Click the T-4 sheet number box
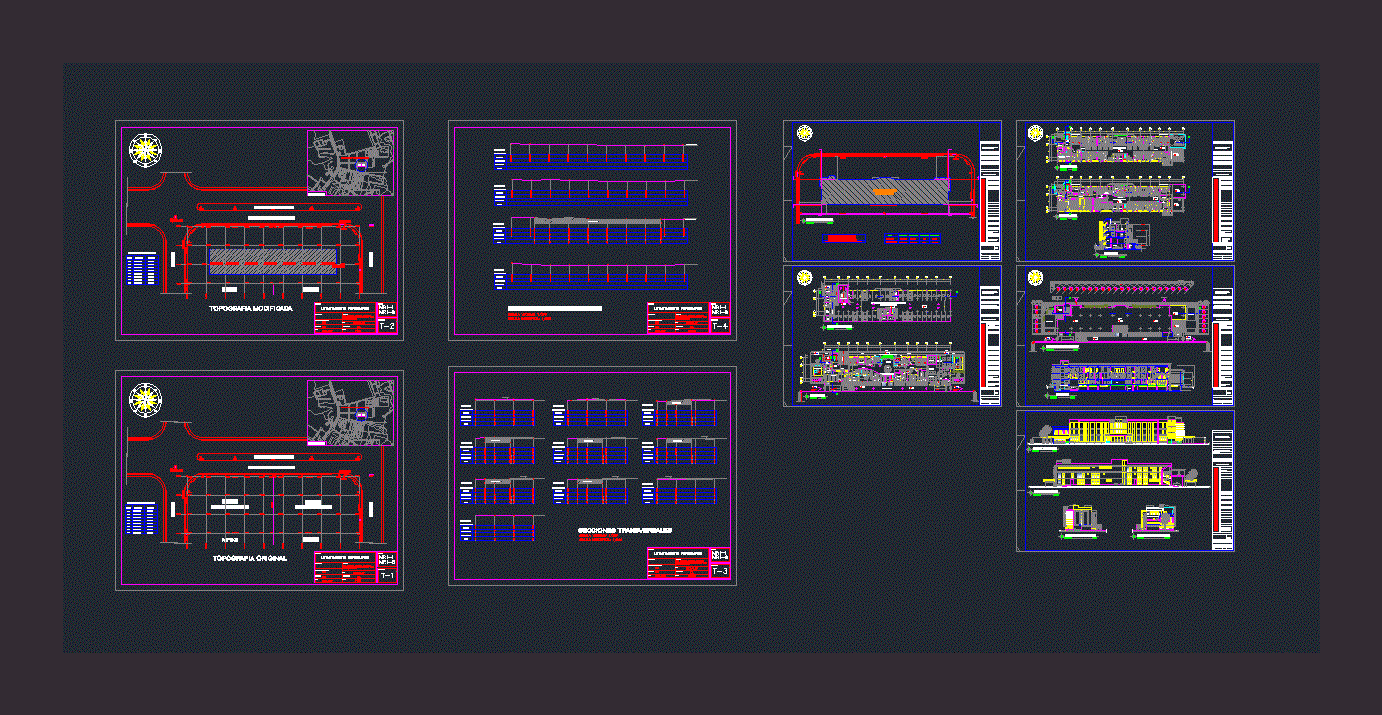Image resolution: width=1382 pixels, height=715 pixels. 719,326
